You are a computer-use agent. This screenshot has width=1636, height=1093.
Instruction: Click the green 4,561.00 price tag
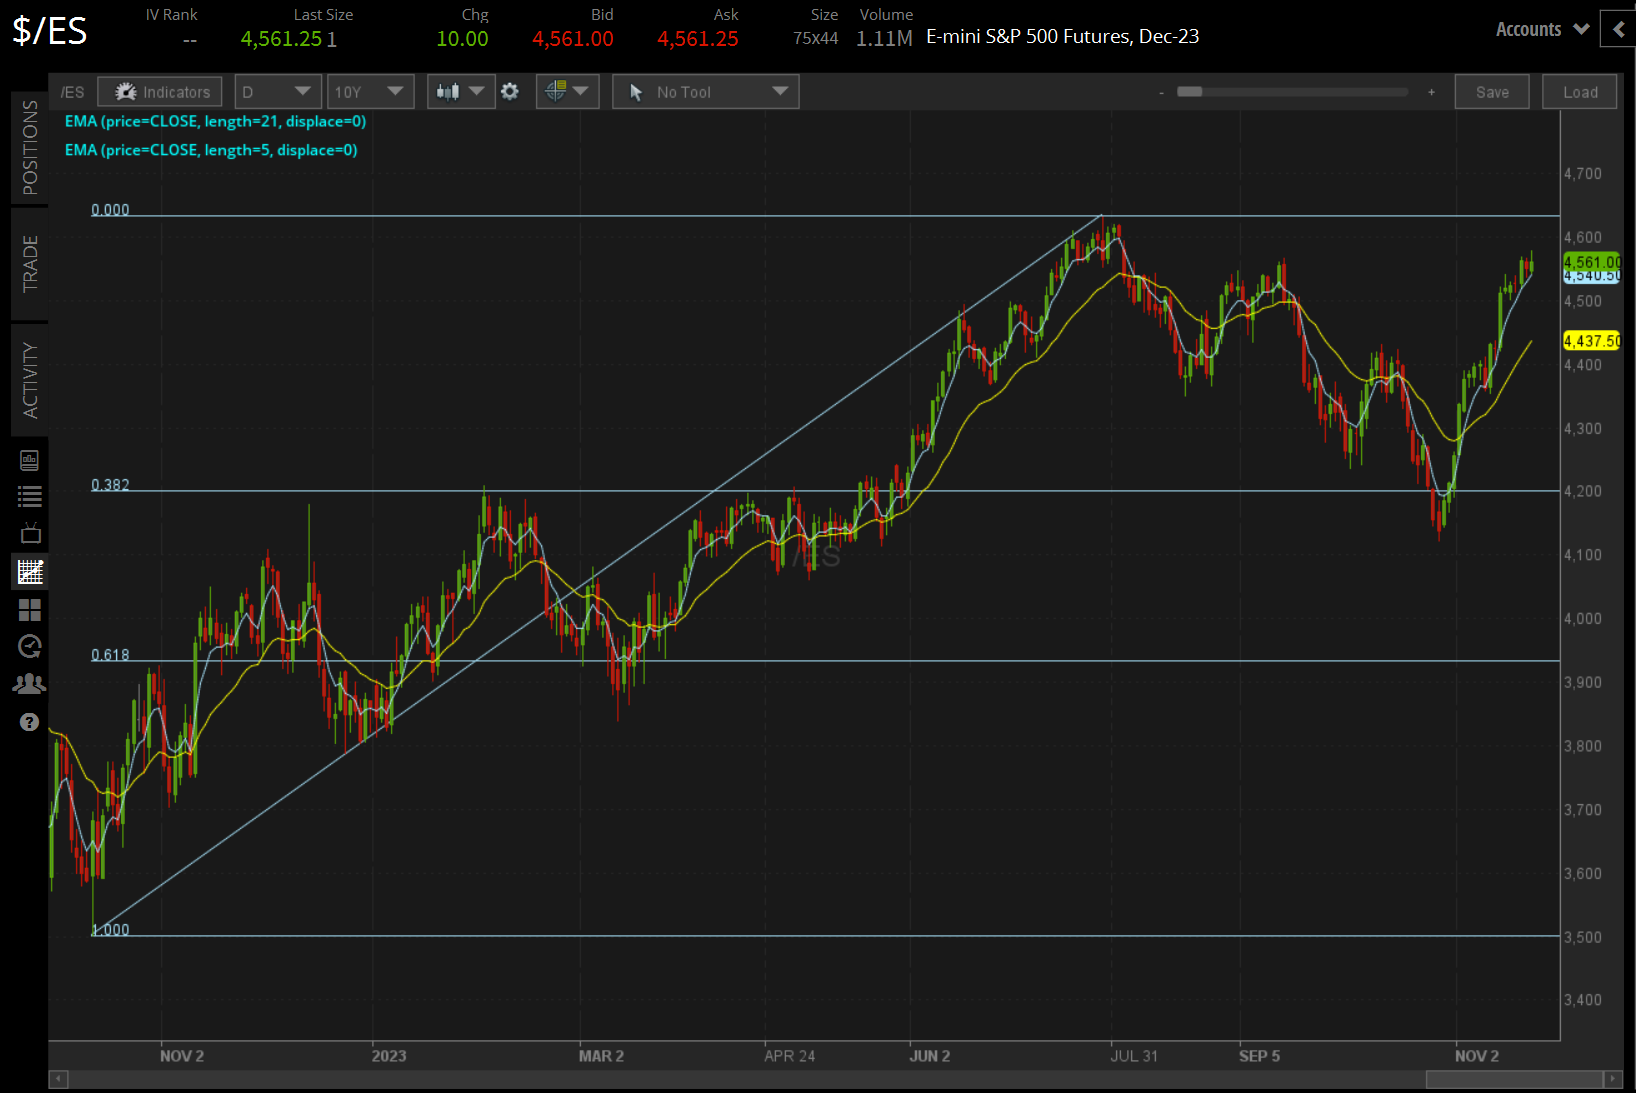tap(1592, 262)
